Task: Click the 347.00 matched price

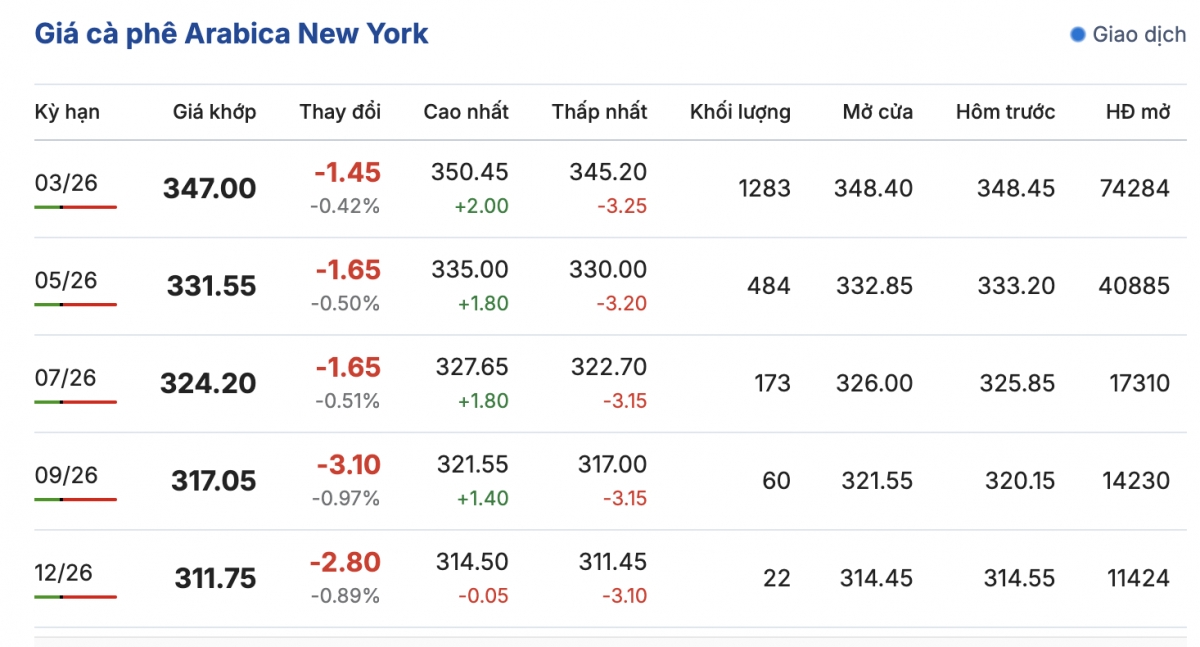Action: coord(210,189)
